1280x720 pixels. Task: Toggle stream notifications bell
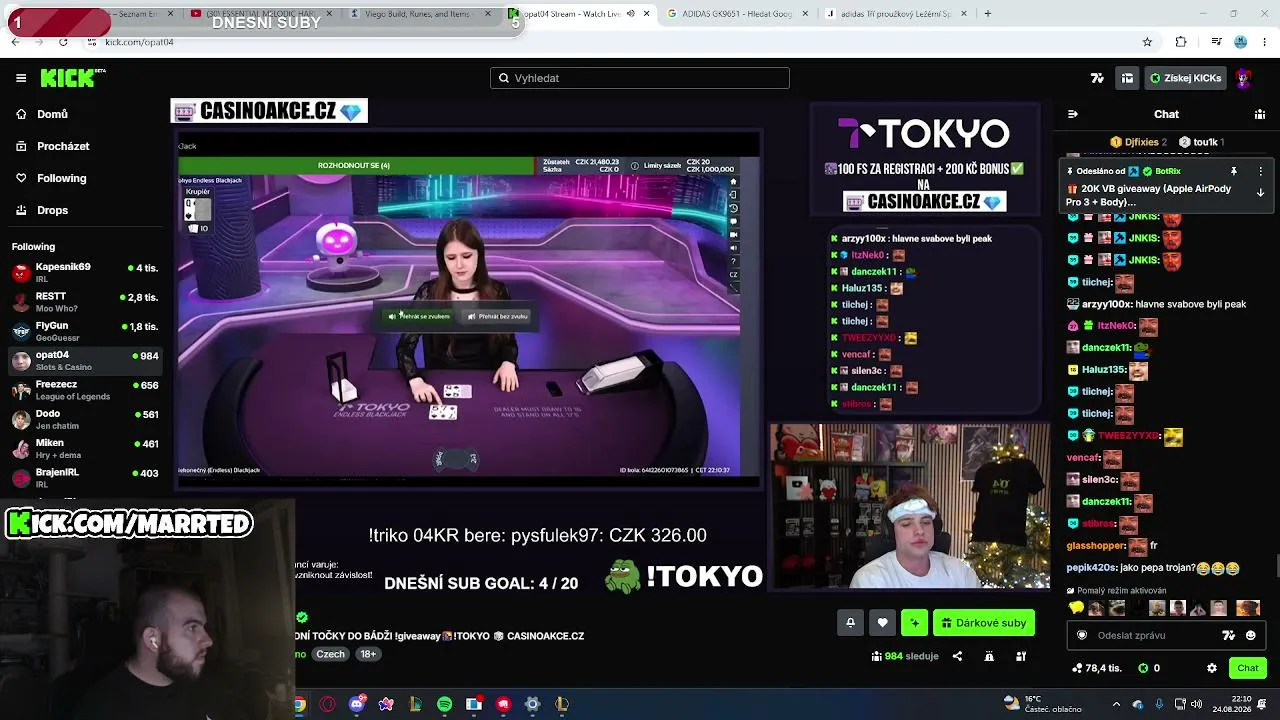tap(850, 623)
